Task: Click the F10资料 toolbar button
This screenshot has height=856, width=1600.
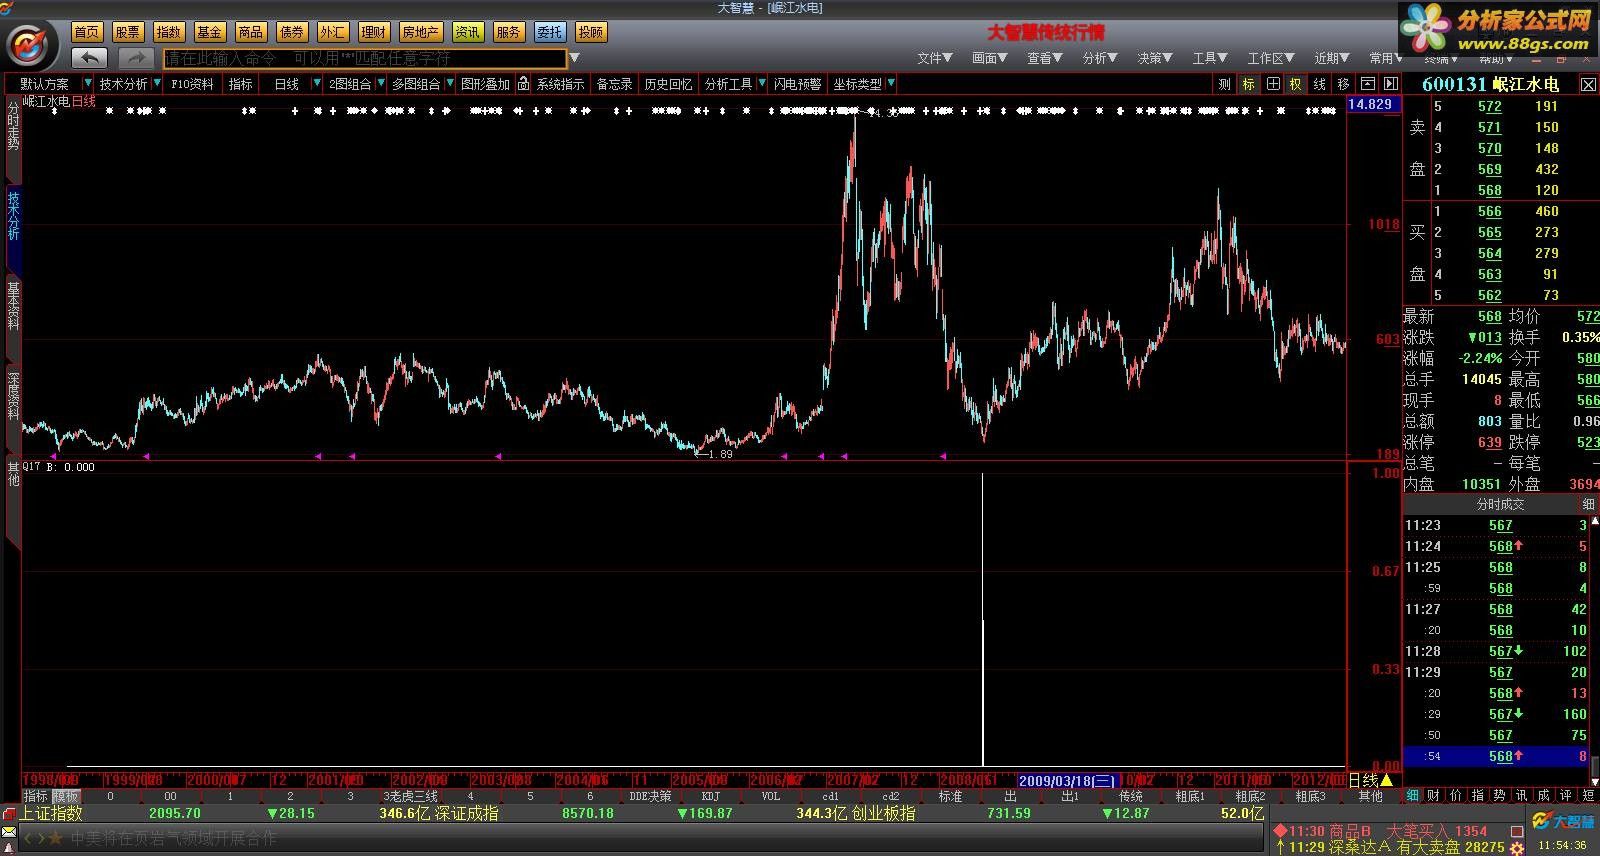Action: [x=192, y=84]
